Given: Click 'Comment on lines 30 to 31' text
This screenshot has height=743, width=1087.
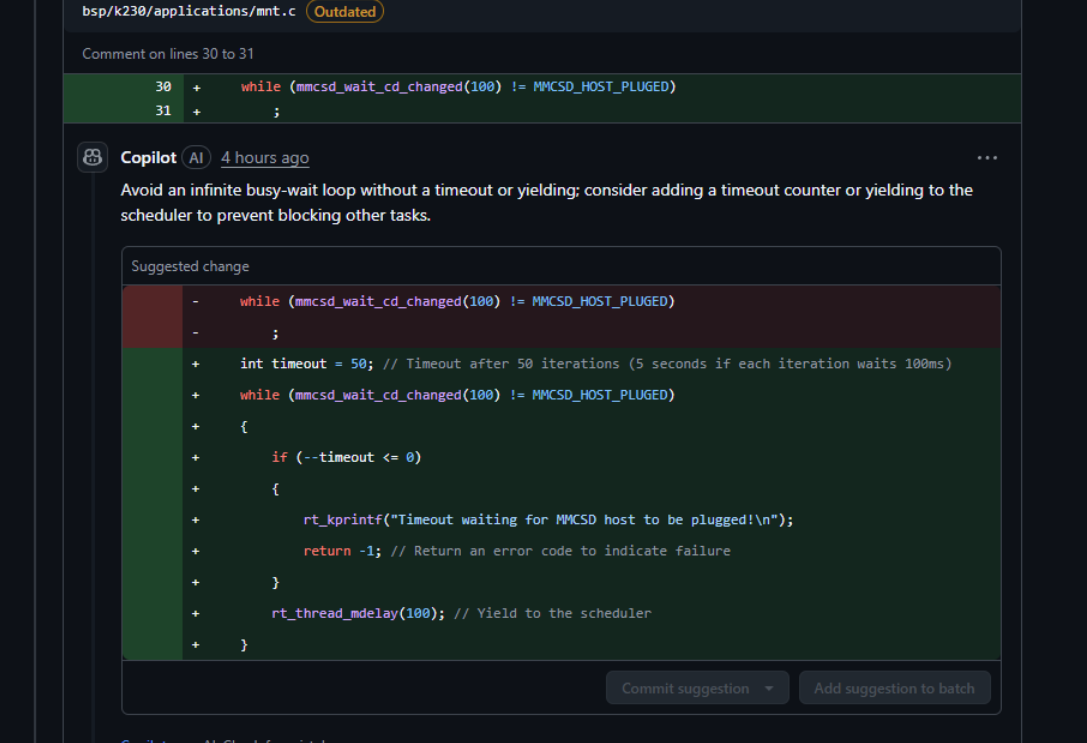Looking at the screenshot, I should tap(168, 53).
